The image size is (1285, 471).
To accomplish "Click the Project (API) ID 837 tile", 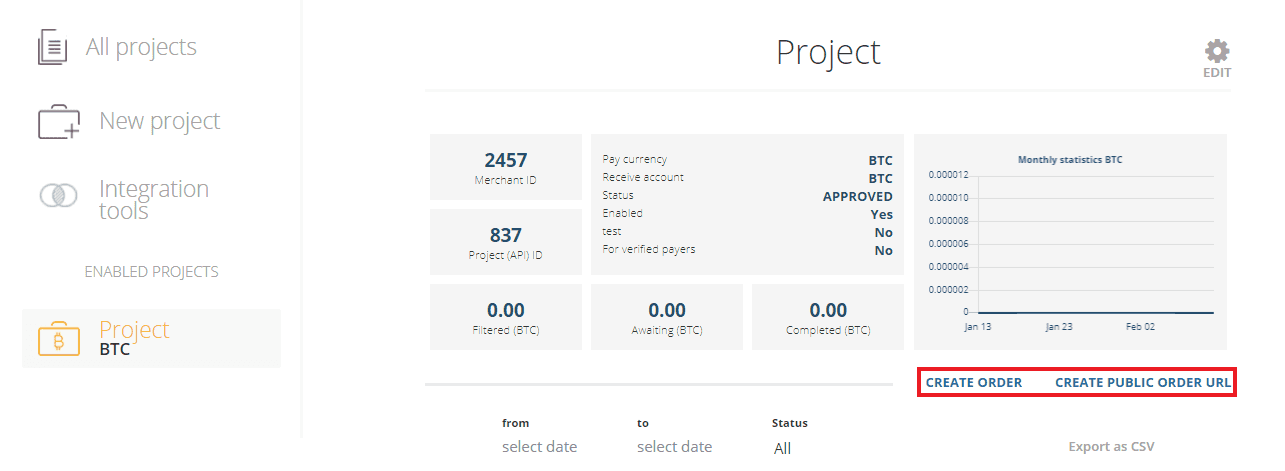I will [x=506, y=242].
